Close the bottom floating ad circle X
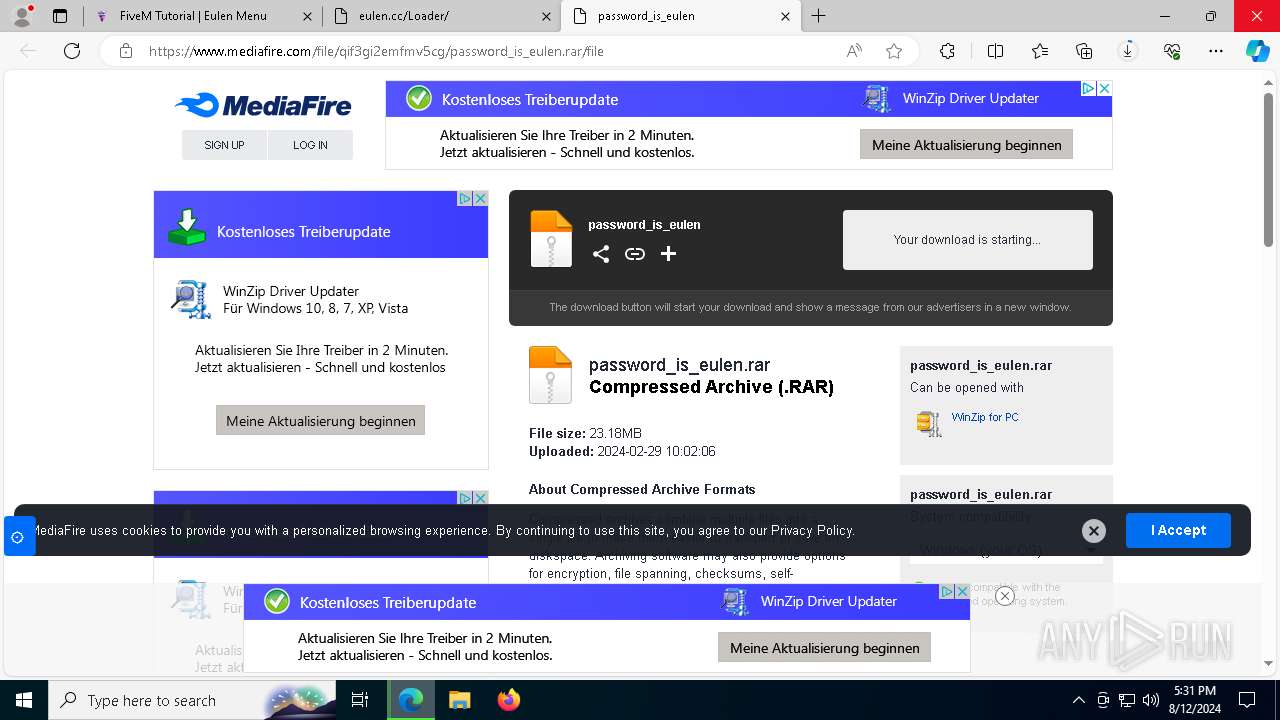This screenshot has height=720, width=1280. coord(1005,596)
